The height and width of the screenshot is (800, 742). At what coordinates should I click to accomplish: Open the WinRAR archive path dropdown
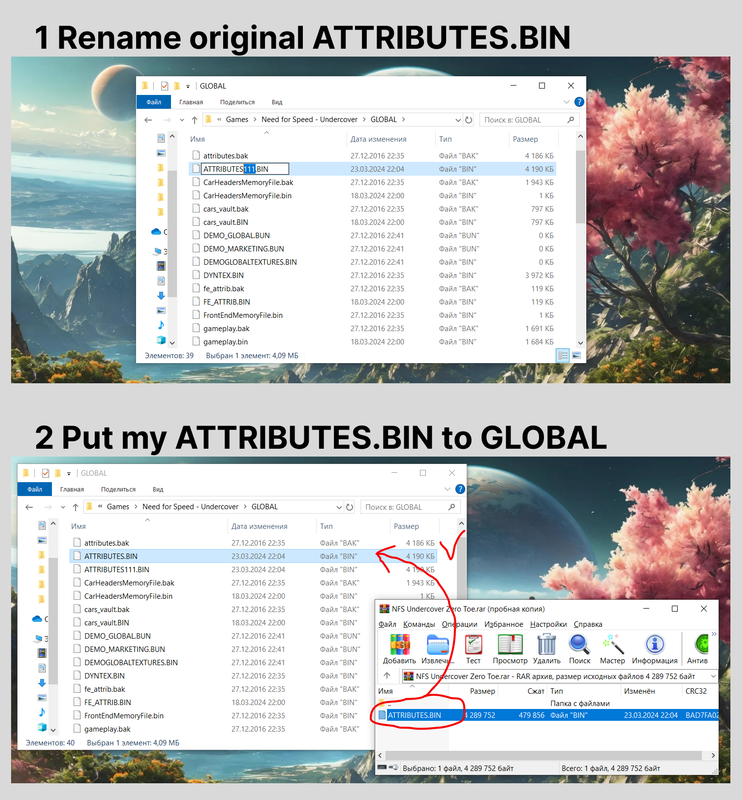click(713, 676)
